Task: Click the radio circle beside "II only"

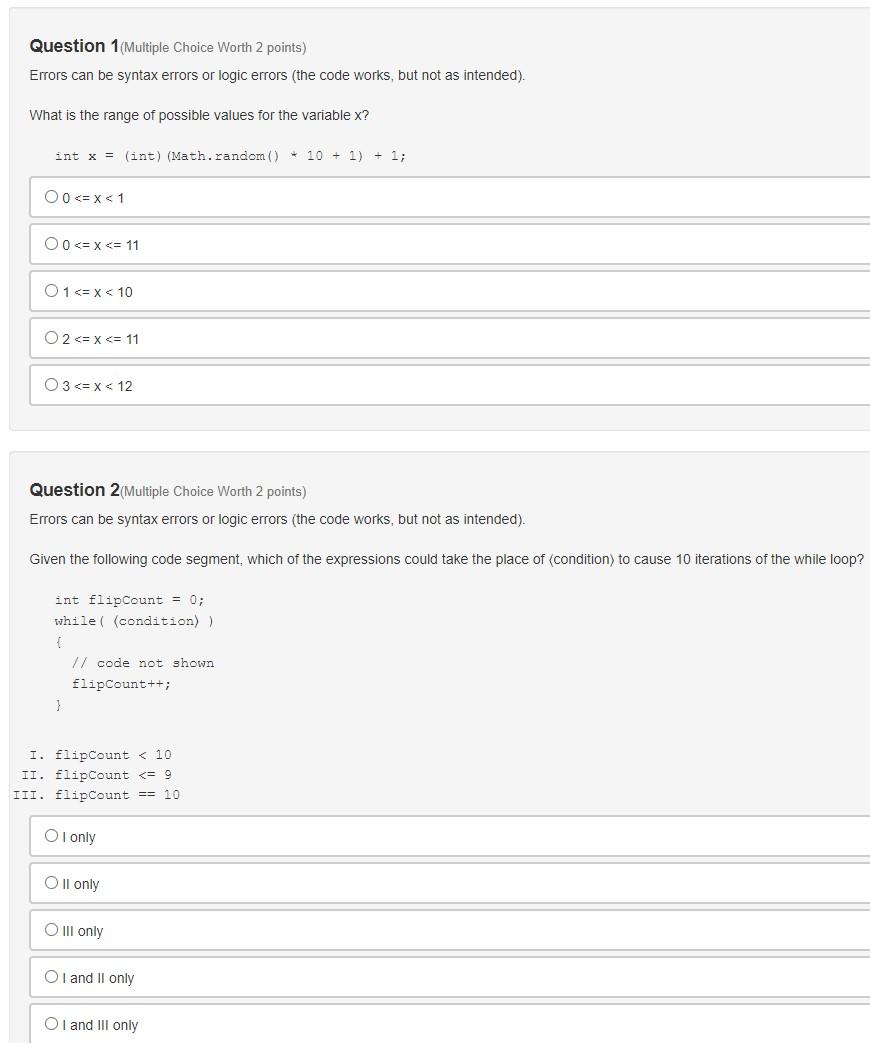Action: pos(51,882)
